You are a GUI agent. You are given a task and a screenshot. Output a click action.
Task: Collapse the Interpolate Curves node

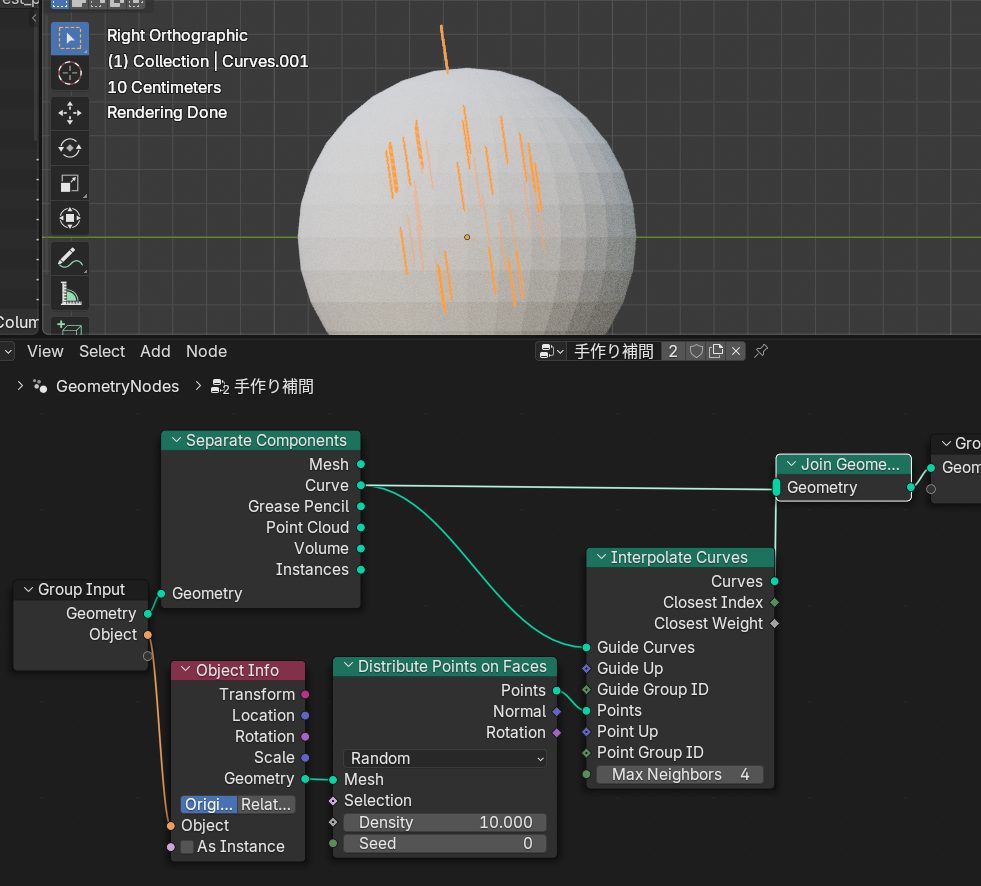[601, 558]
